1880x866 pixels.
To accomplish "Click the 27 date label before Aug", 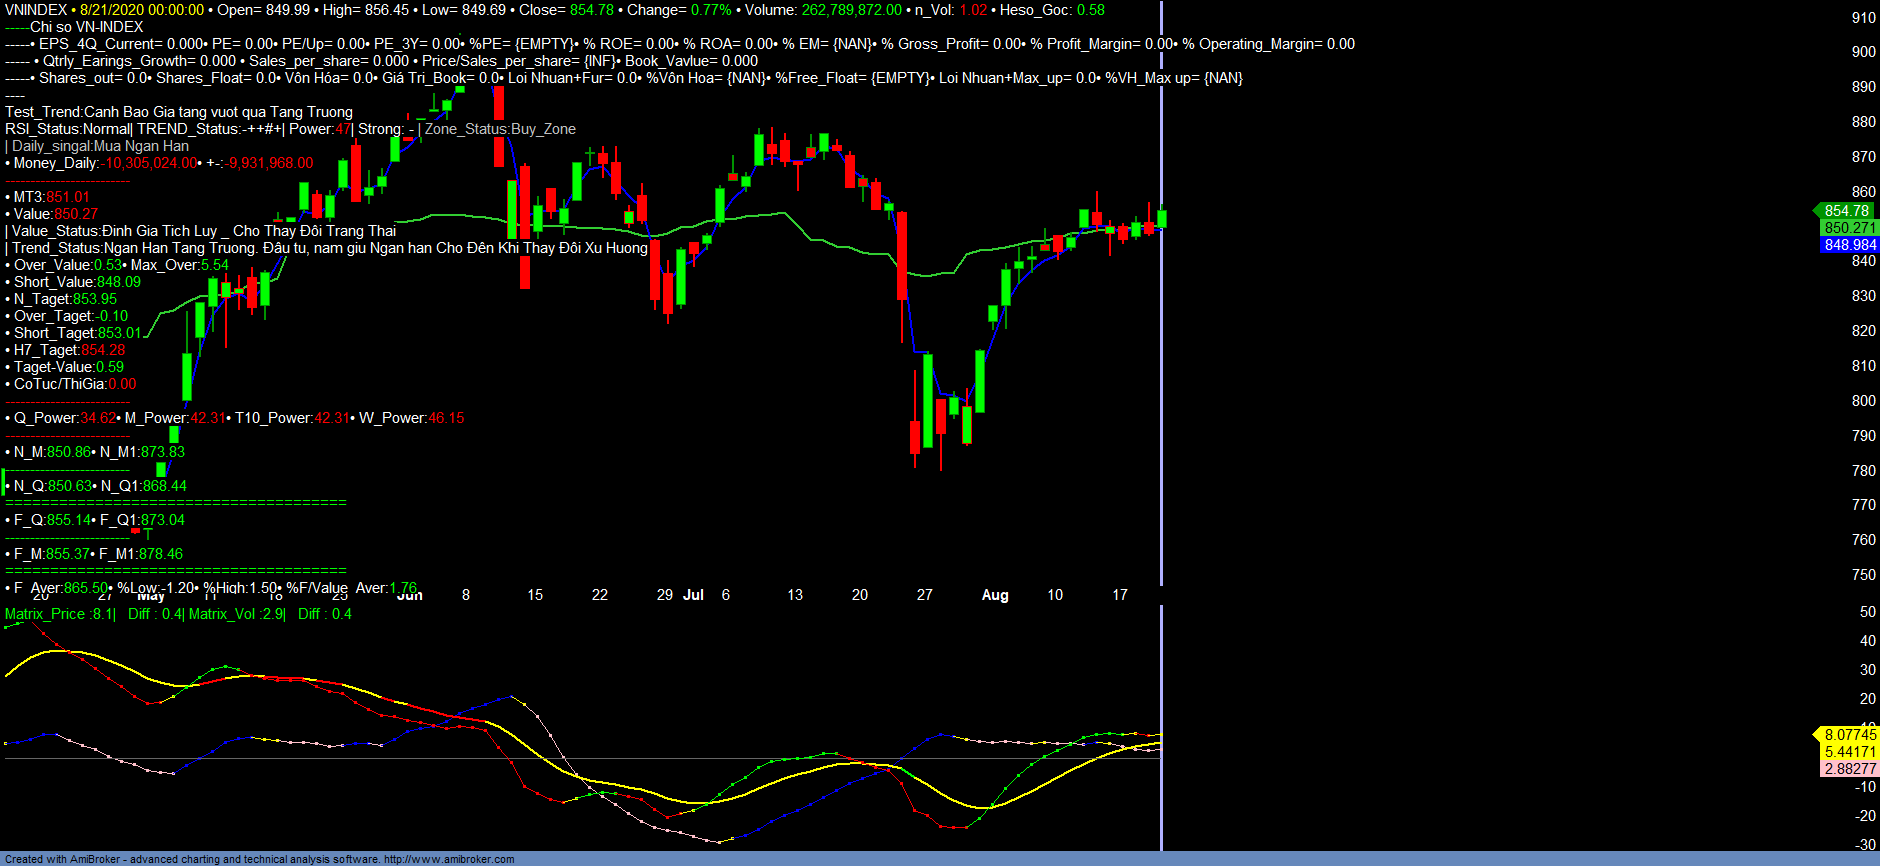I will [925, 595].
